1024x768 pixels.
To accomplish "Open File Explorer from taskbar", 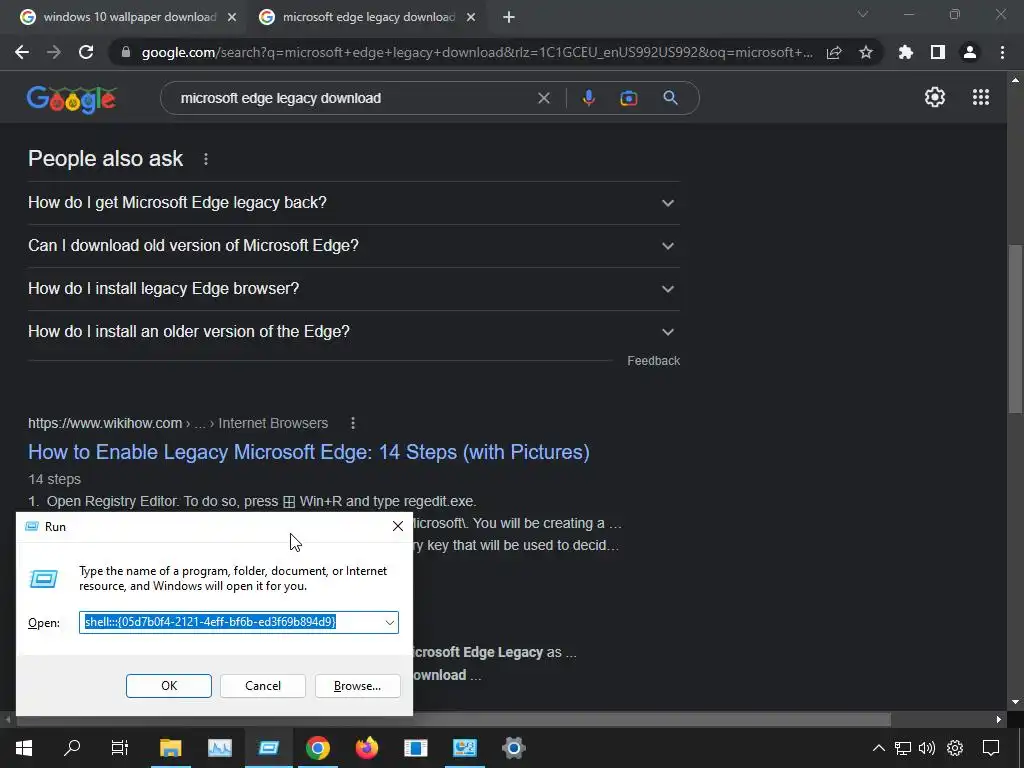I will click(170, 748).
